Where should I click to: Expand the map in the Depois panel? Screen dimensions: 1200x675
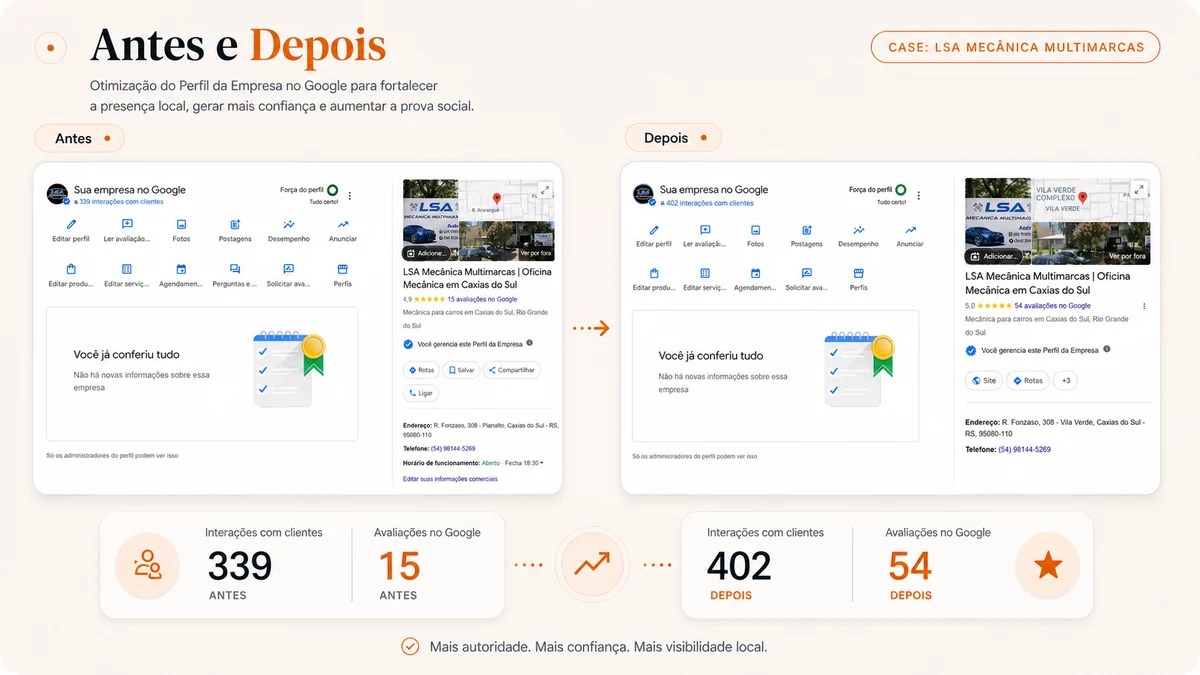pos(1138,189)
